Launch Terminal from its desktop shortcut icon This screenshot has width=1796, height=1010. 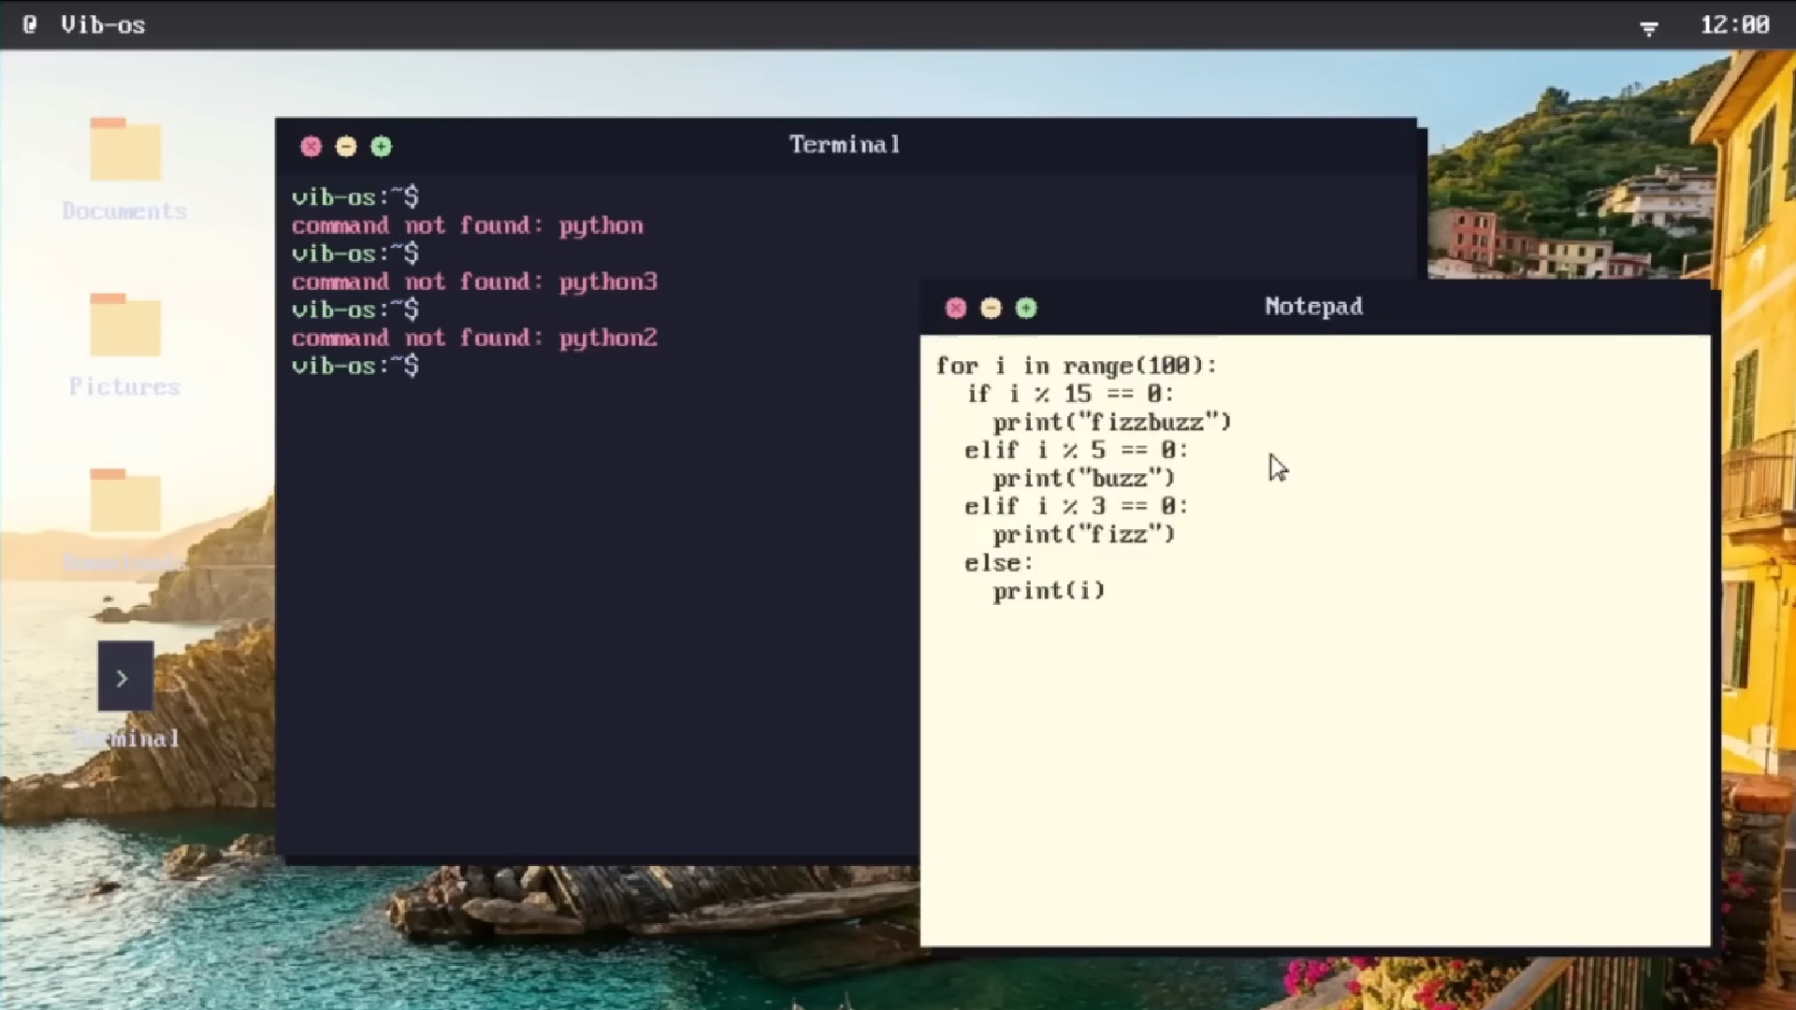coord(123,676)
